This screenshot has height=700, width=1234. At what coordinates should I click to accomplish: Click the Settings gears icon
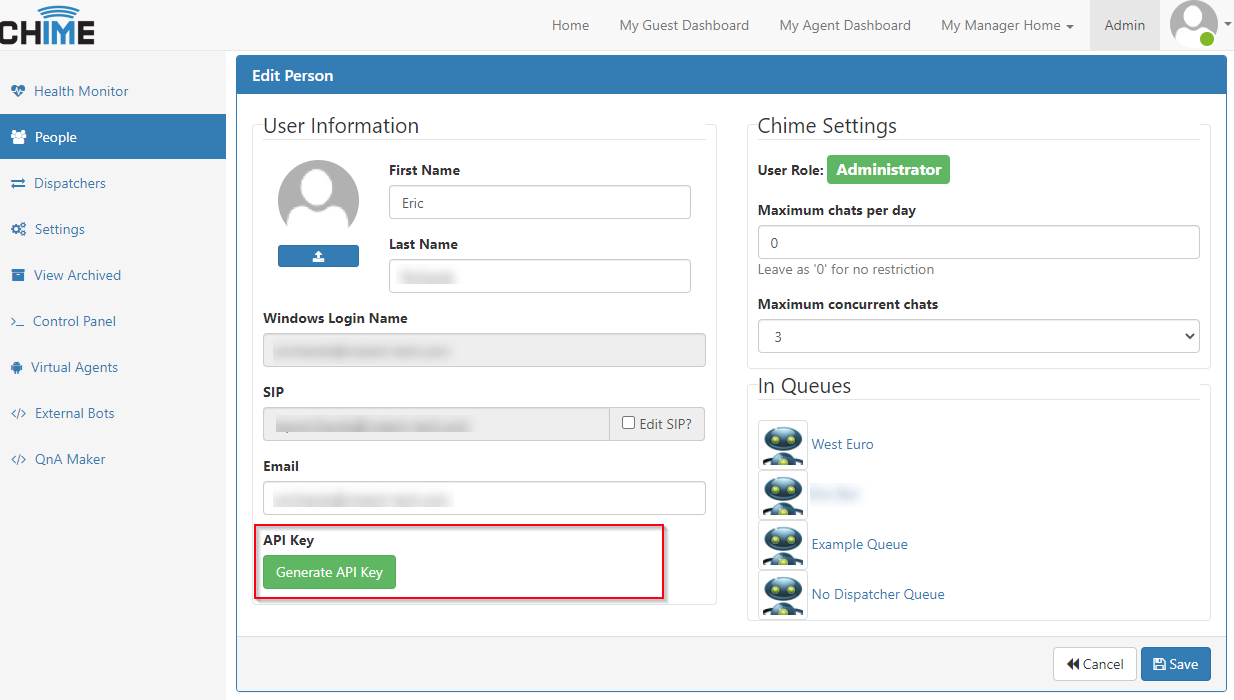click(x=18, y=229)
